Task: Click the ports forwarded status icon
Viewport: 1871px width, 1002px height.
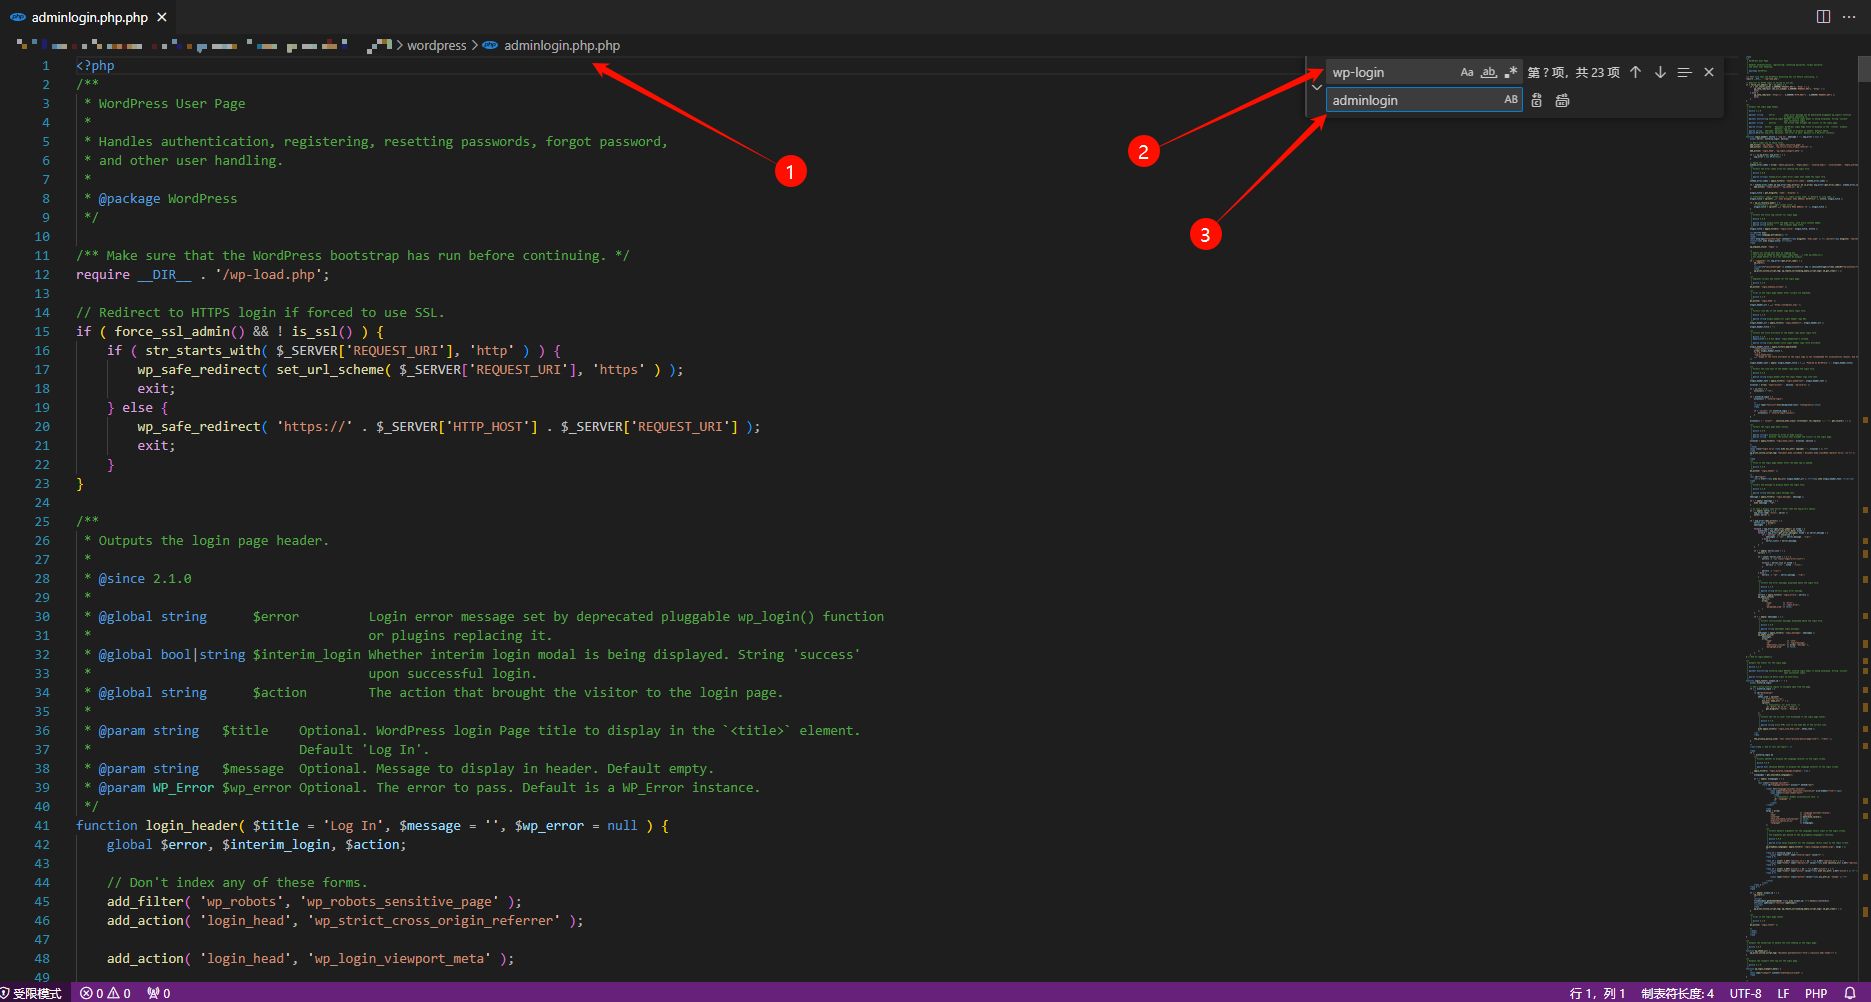Action: coord(159,993)
